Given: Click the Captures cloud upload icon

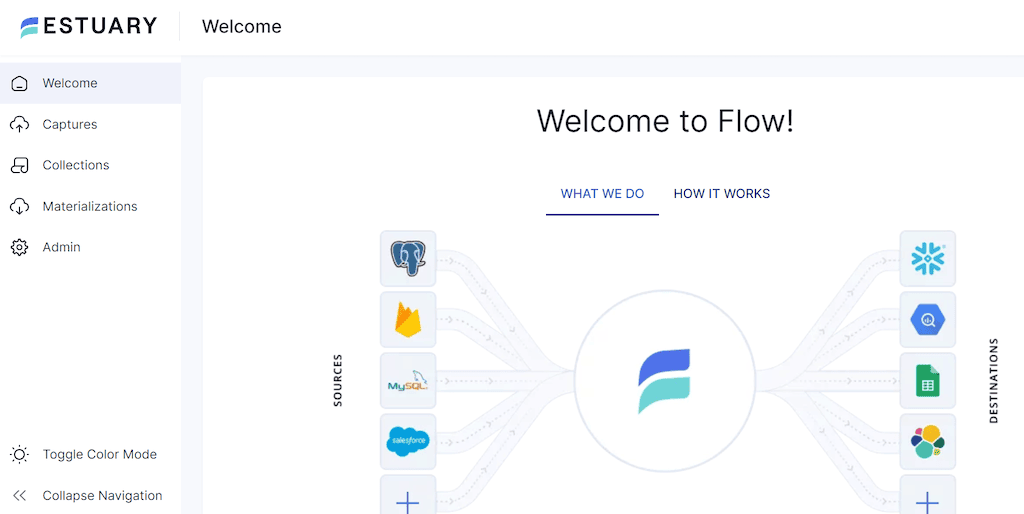Looking at the screenshot, I should click(x=20, y=124).
